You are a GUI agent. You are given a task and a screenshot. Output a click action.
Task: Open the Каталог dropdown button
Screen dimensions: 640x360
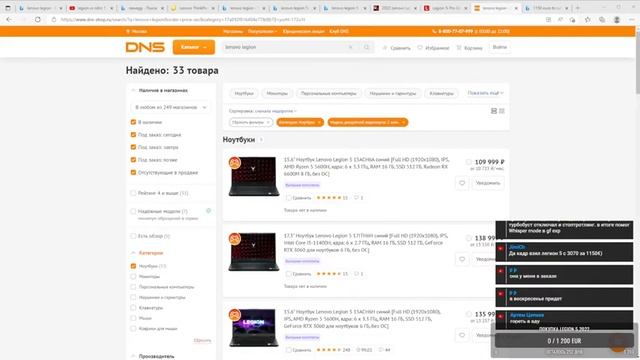click(x=193, y=47)
